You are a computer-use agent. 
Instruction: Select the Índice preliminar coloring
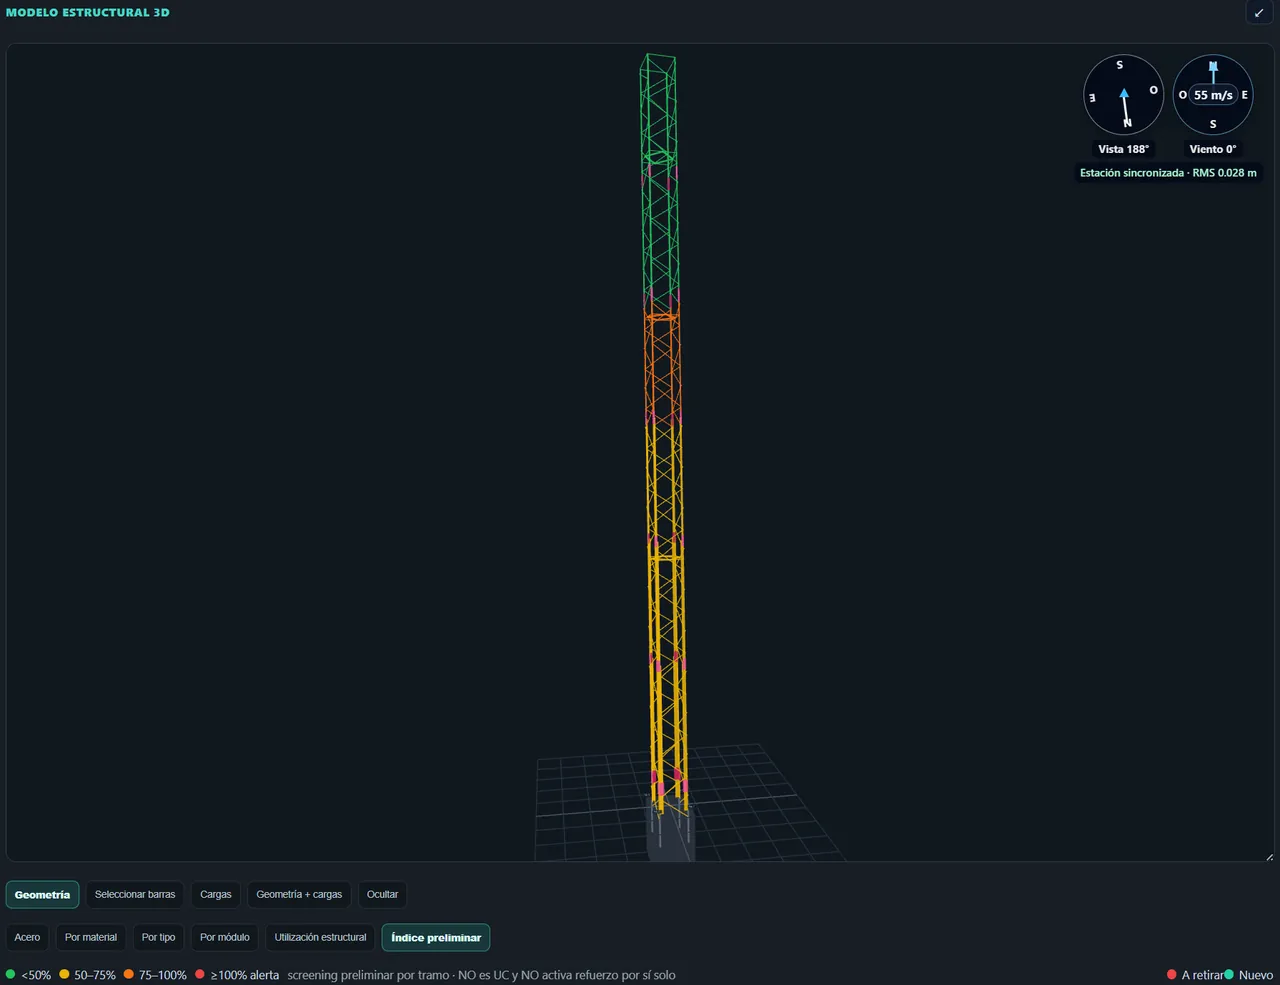pos(436,938)
